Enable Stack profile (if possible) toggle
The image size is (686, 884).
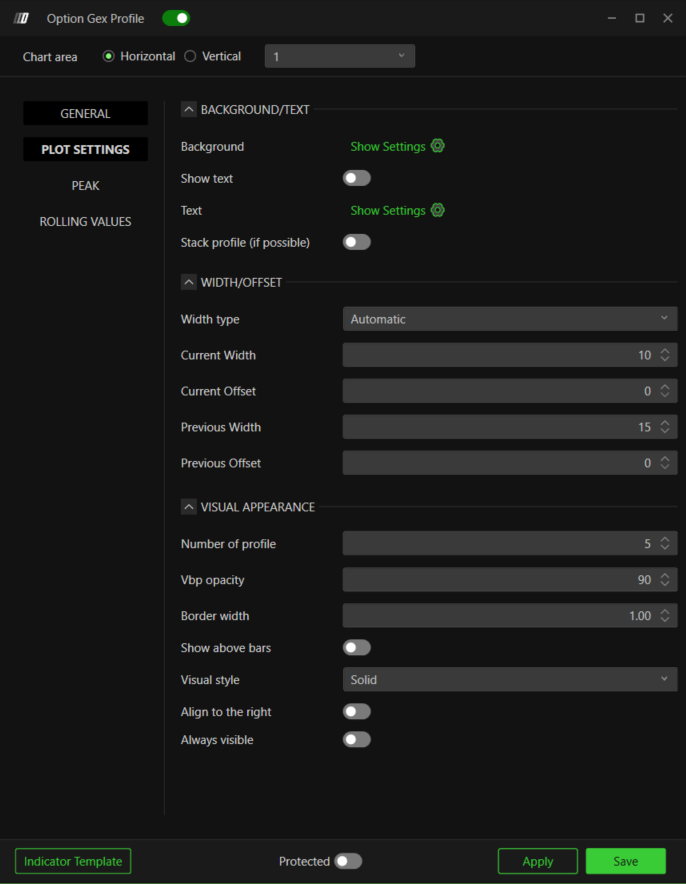(x=357, y=242)
